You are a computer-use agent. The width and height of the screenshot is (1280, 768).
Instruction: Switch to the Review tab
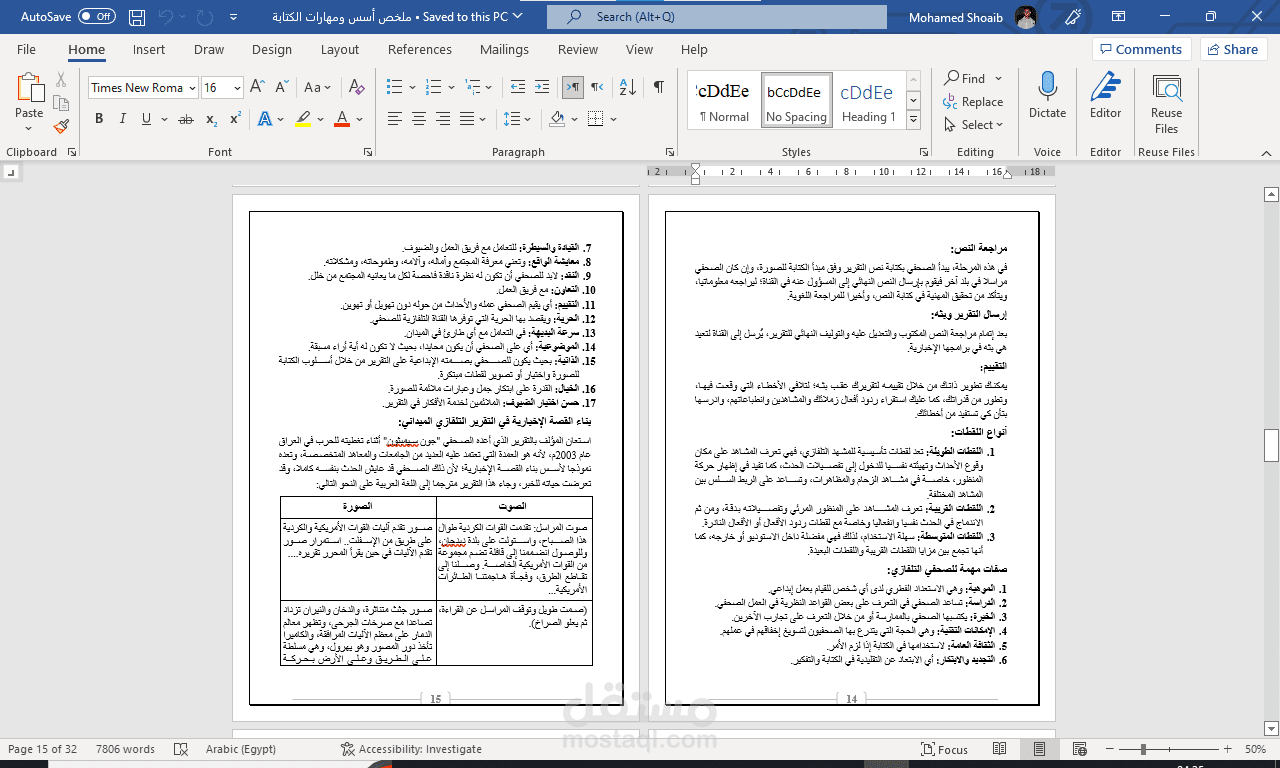pos(578,49)
